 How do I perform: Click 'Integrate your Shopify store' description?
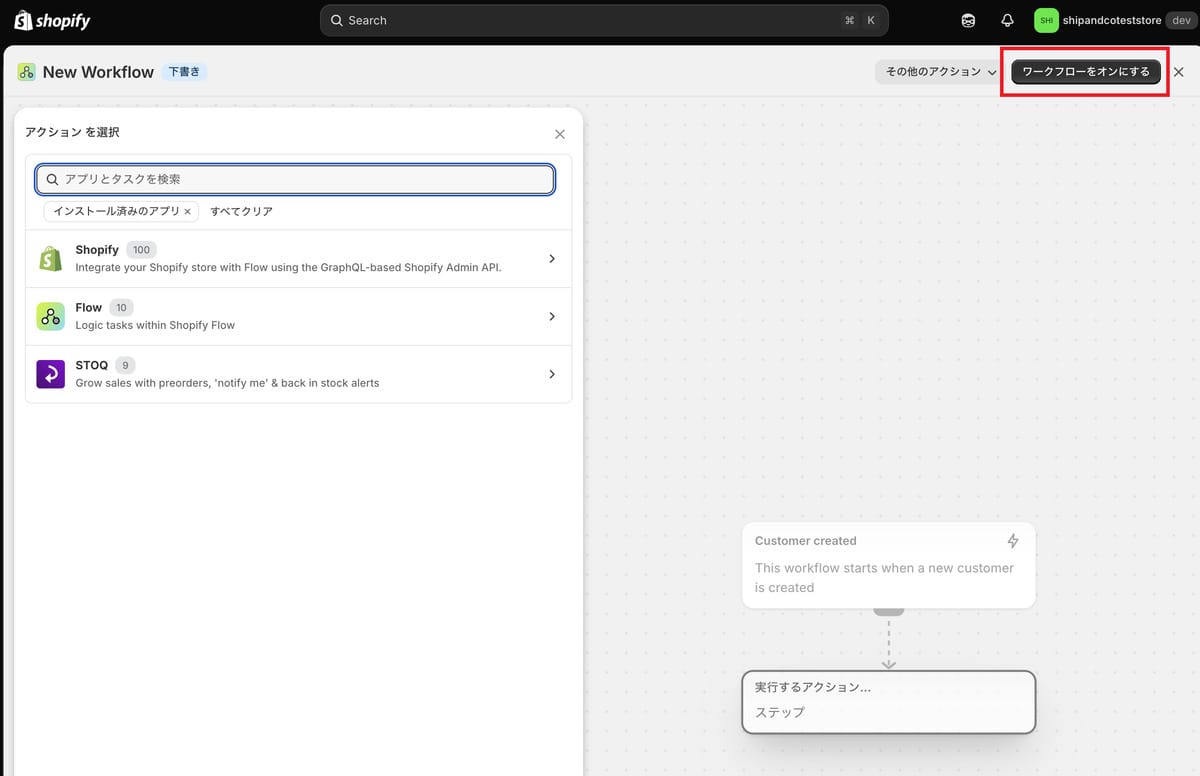point(288,267)
